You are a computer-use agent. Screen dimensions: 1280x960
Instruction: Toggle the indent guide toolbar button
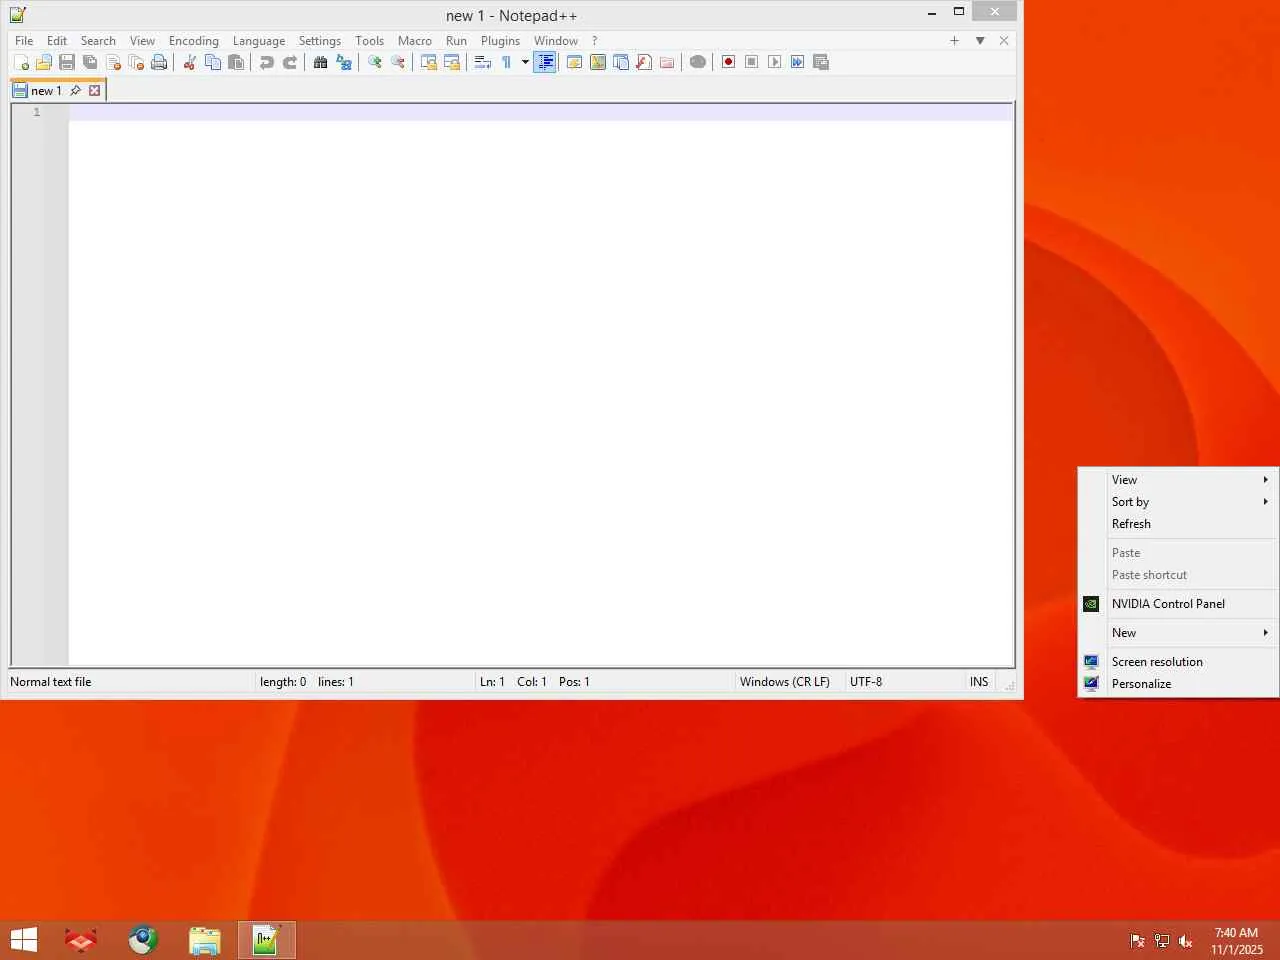pyautogui.click(x=545, y=62)
